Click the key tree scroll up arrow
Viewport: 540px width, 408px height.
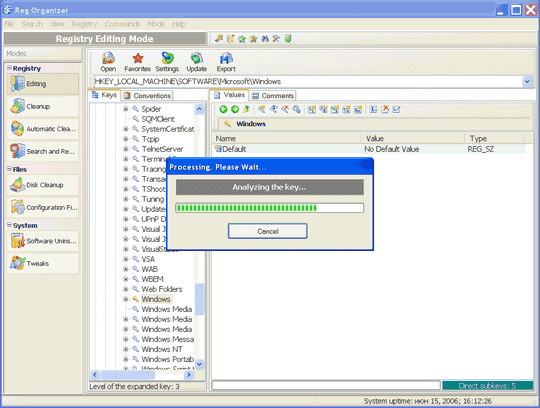tap(199, 109)
